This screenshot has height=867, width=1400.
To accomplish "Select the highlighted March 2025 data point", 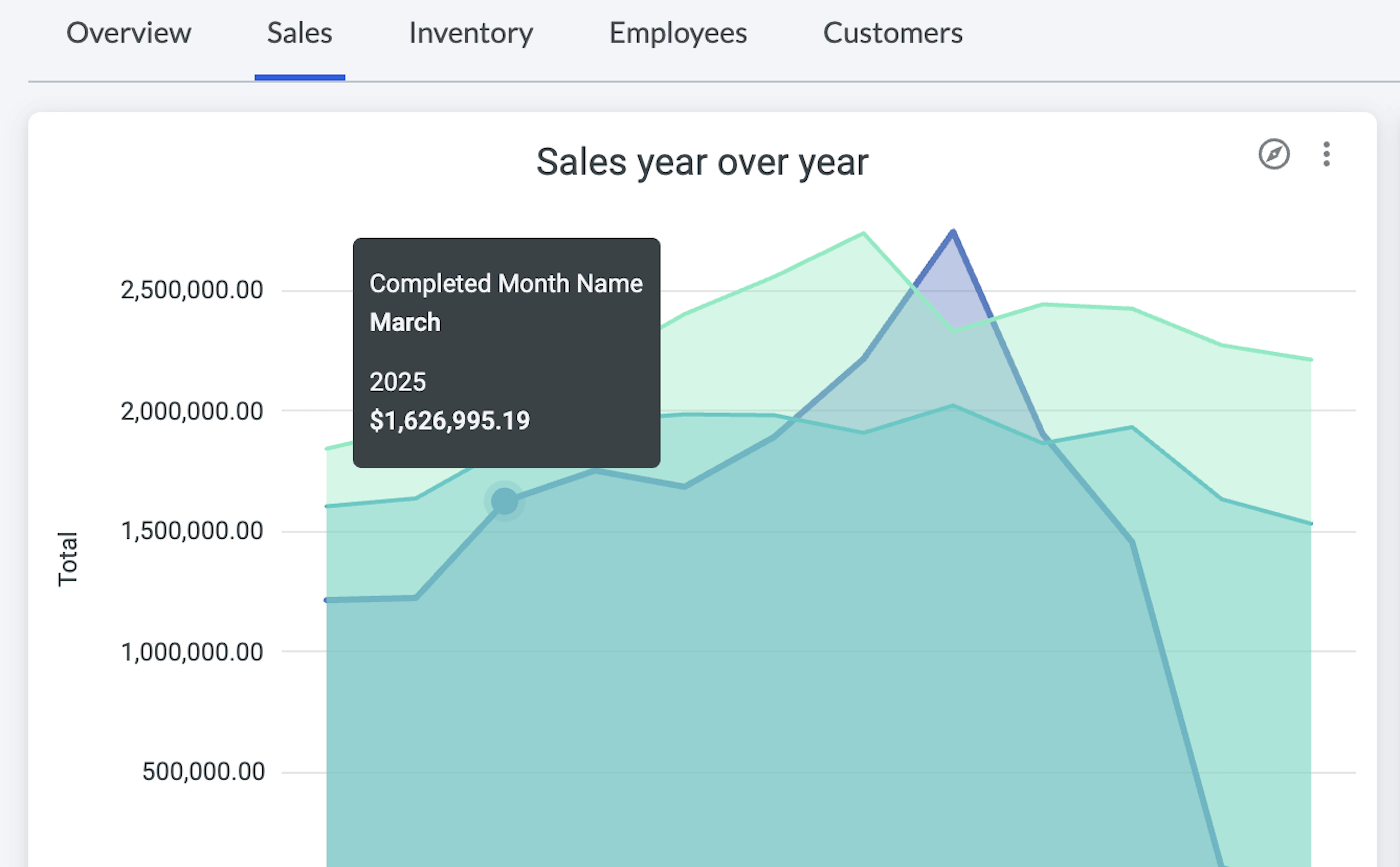I will click(504, 501).
